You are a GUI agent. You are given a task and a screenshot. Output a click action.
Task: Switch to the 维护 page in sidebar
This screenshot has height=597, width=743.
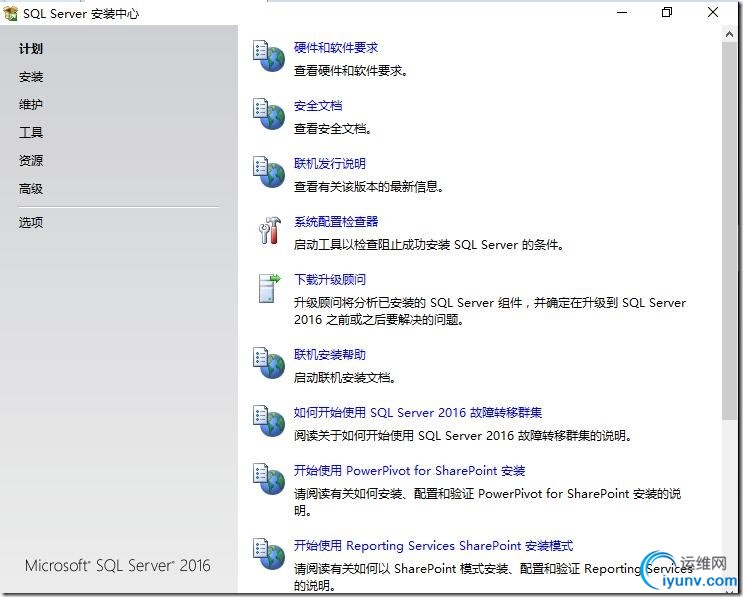[31, 105]
